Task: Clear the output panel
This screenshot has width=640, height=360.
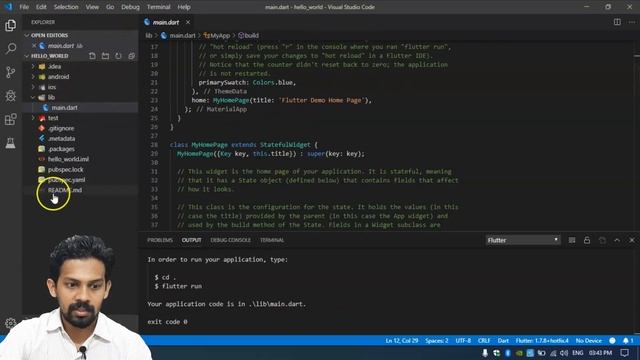Action: 572,240
